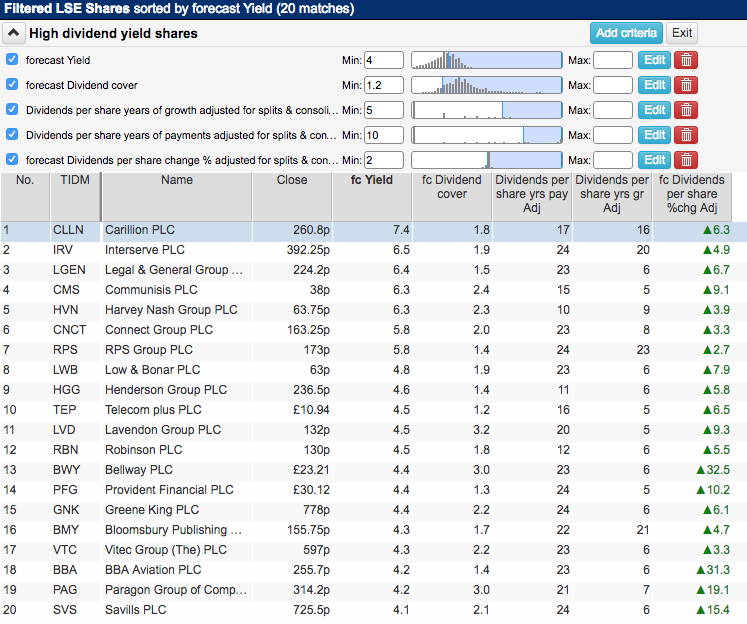Viewport: 747px width, 624px height.
Task: Collapse the High dividend yield shares panel
Action: [13, 33]
